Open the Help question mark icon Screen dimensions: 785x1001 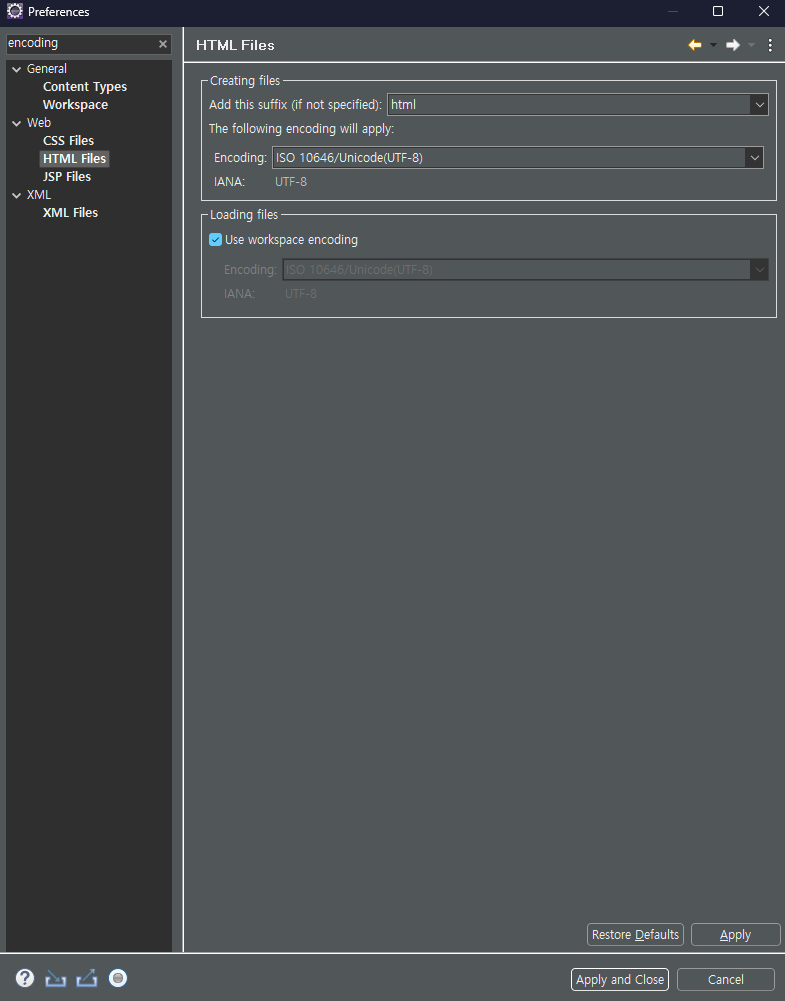[25, 978]
